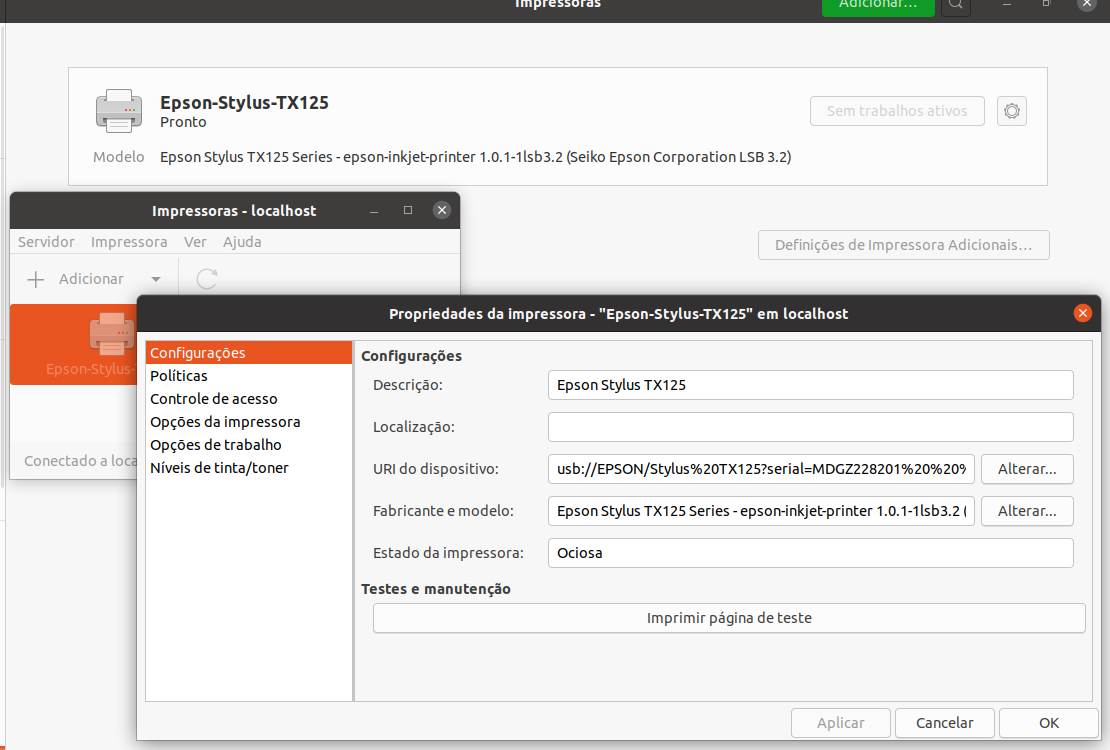Close the printer properties dialog
The width and height of the screenshot is (1110, 750).
pos(1082,313)
